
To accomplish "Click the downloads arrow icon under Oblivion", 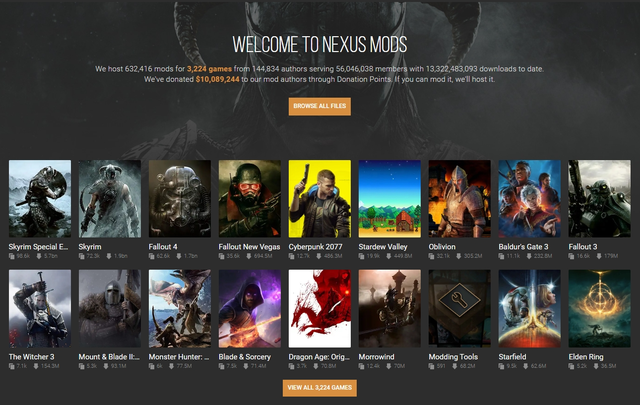I will [459, 256].
